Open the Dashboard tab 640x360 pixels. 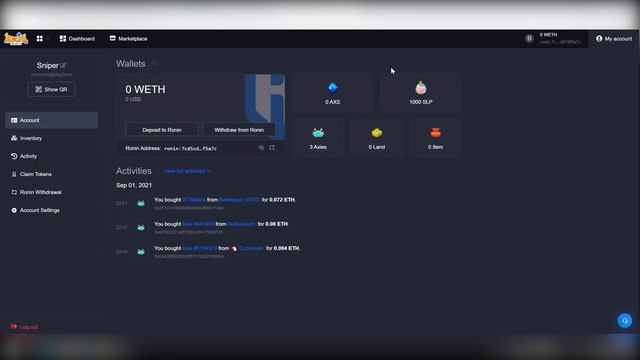click(77, 39)
